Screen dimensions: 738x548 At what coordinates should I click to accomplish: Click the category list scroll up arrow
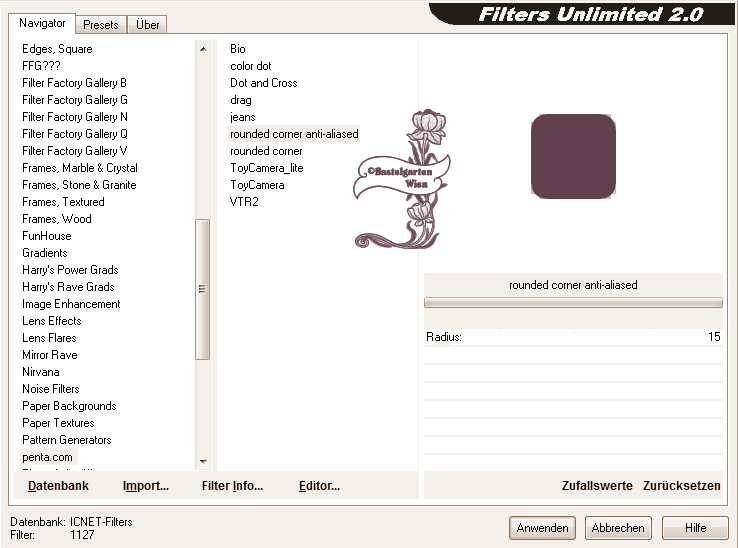[x=203, y=49]
